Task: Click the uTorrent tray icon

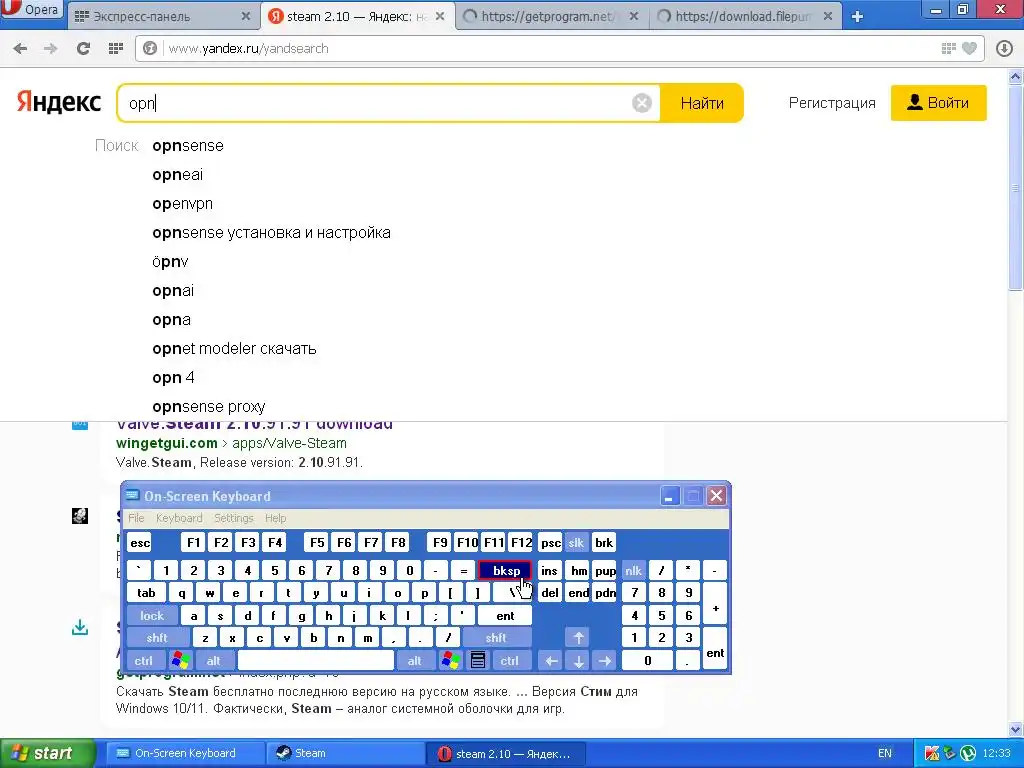Action: [x=968, y=753]
